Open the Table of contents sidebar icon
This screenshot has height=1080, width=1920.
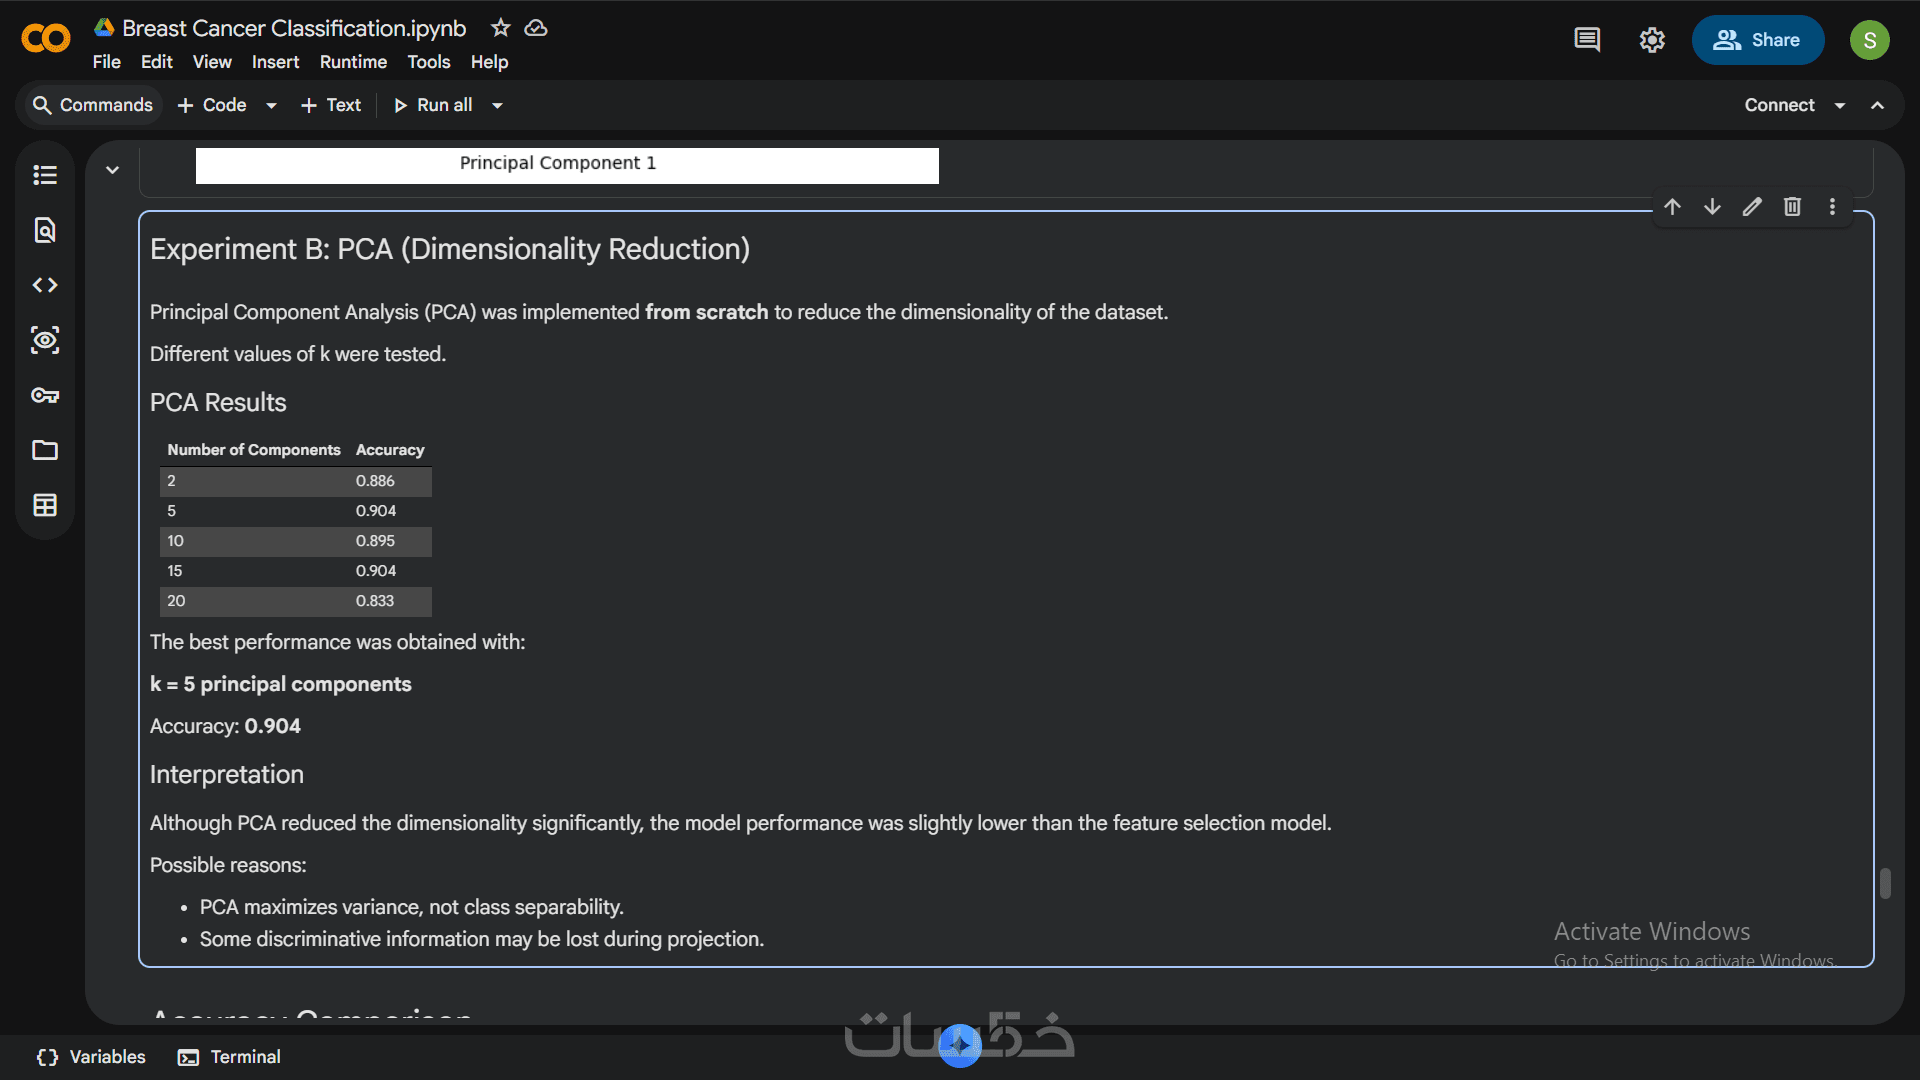point(45,175)
